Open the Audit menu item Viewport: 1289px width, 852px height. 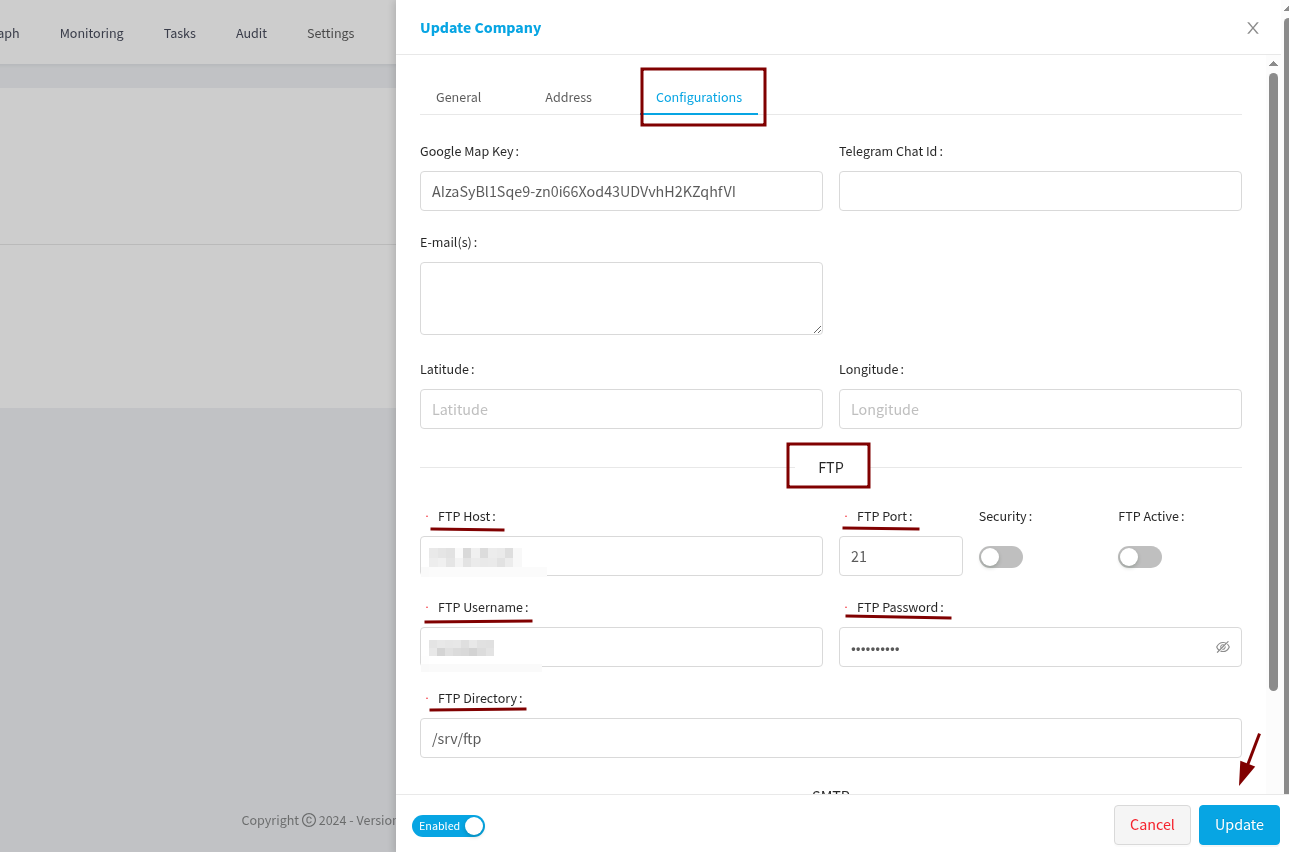(x=251, y=33)
